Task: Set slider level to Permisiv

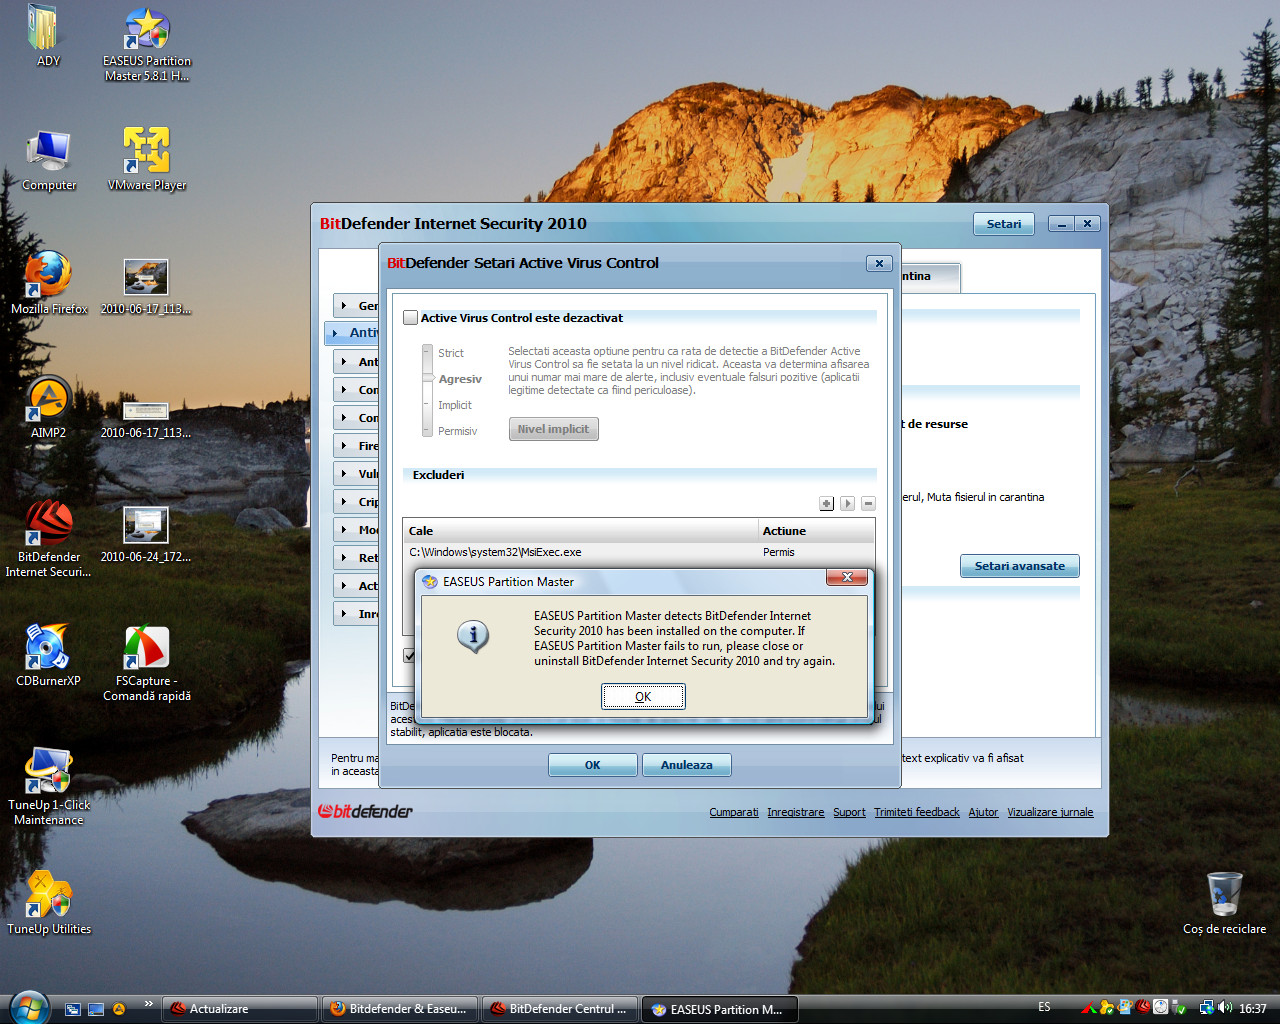Action: pos(457,431)
